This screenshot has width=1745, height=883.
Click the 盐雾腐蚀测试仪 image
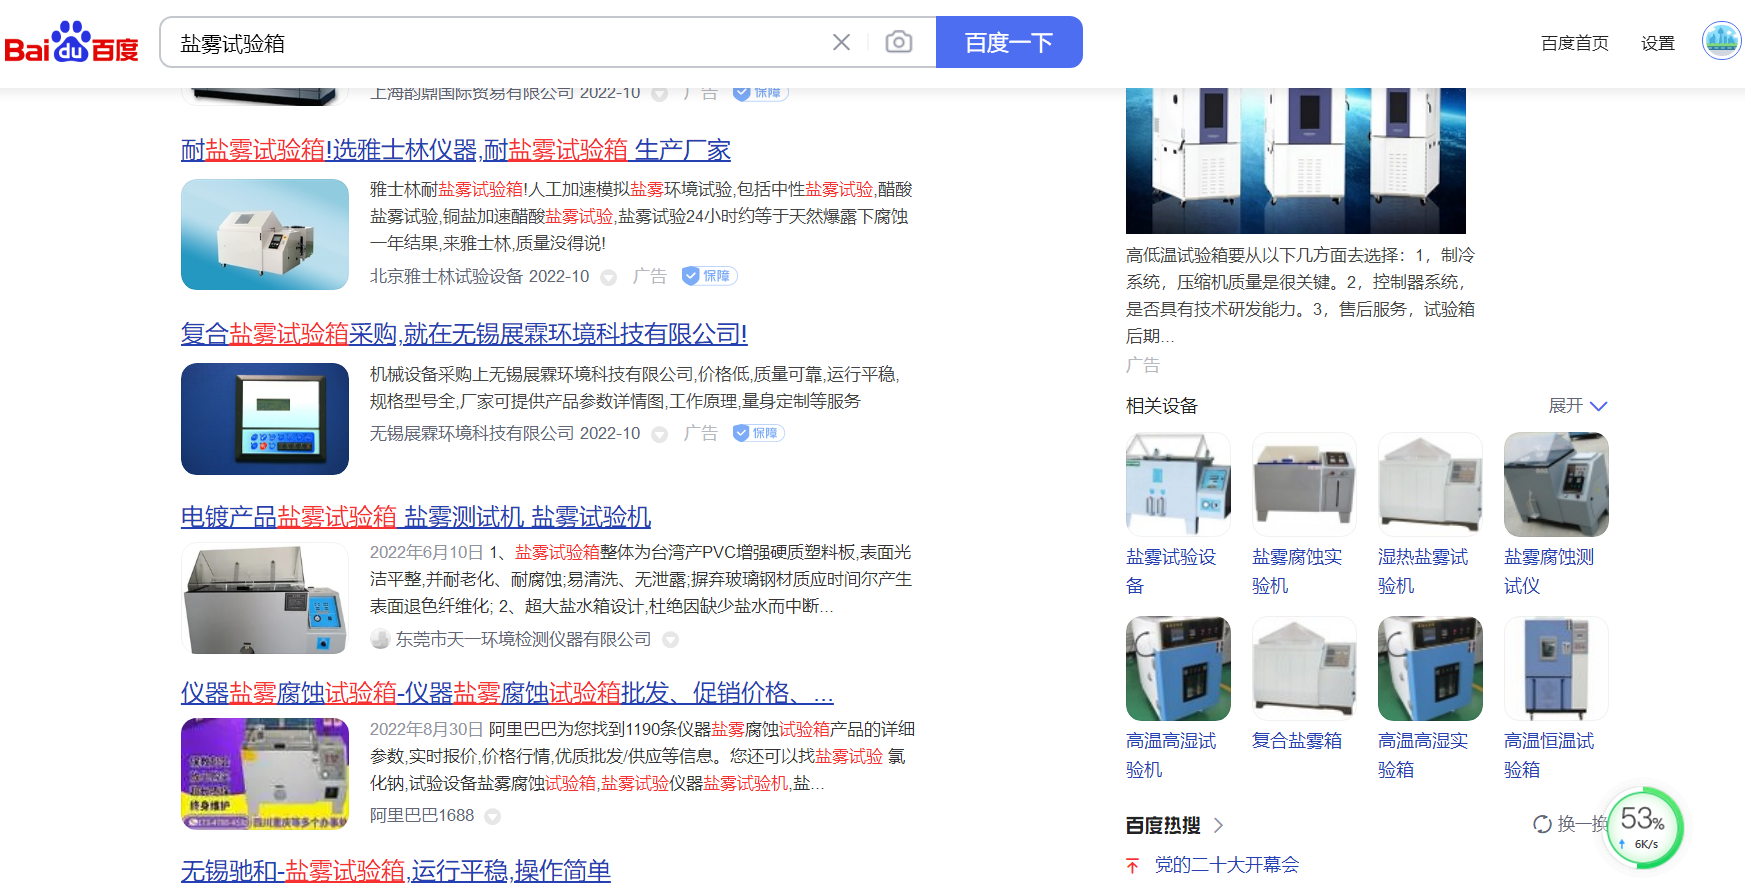pos(1556,485)
